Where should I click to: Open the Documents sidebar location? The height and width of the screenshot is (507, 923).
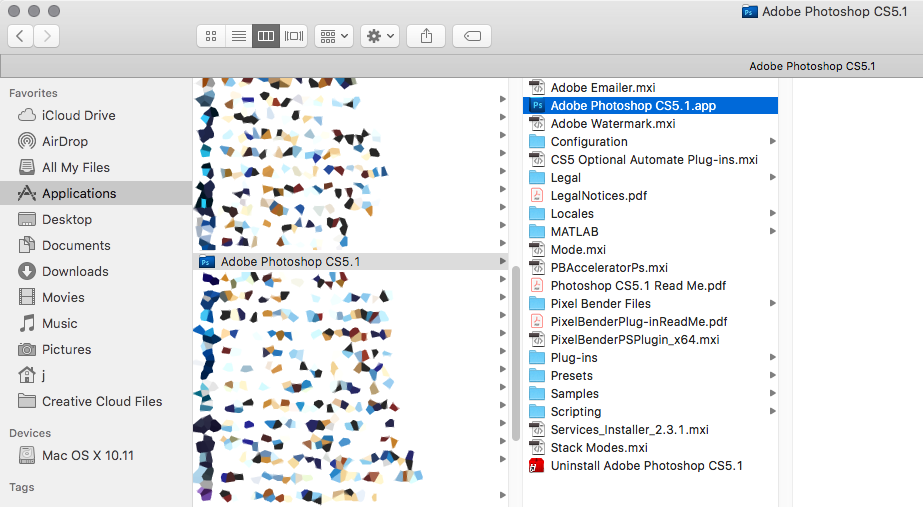point(96,245)
